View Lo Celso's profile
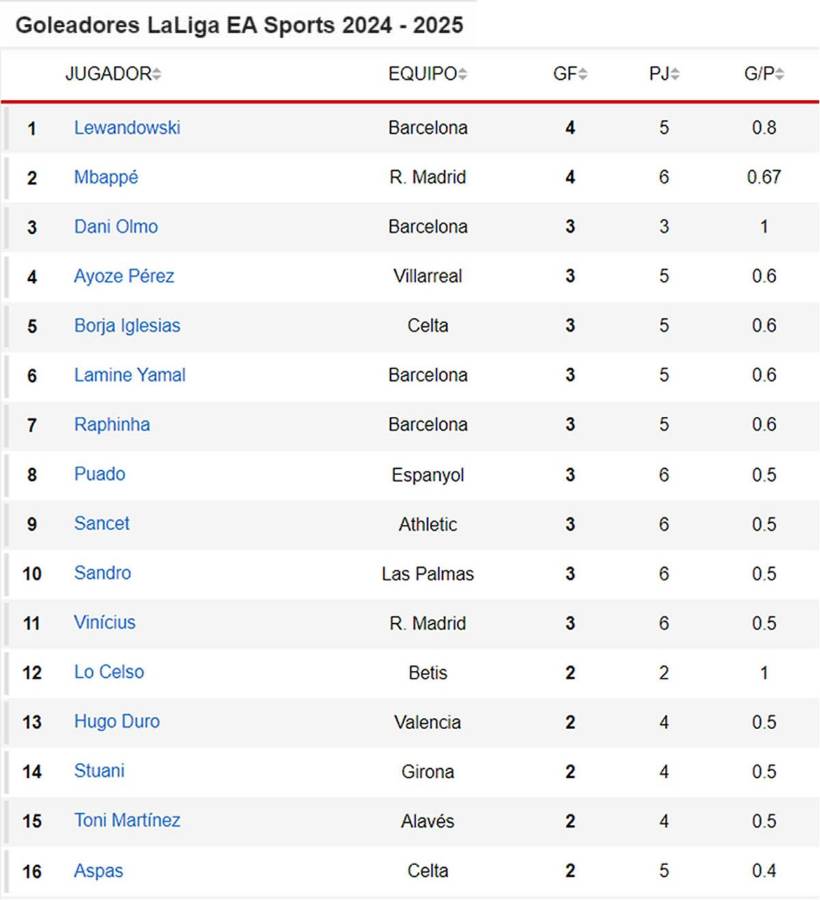Viewport: 820px width, 900px height. click(109, 672)
